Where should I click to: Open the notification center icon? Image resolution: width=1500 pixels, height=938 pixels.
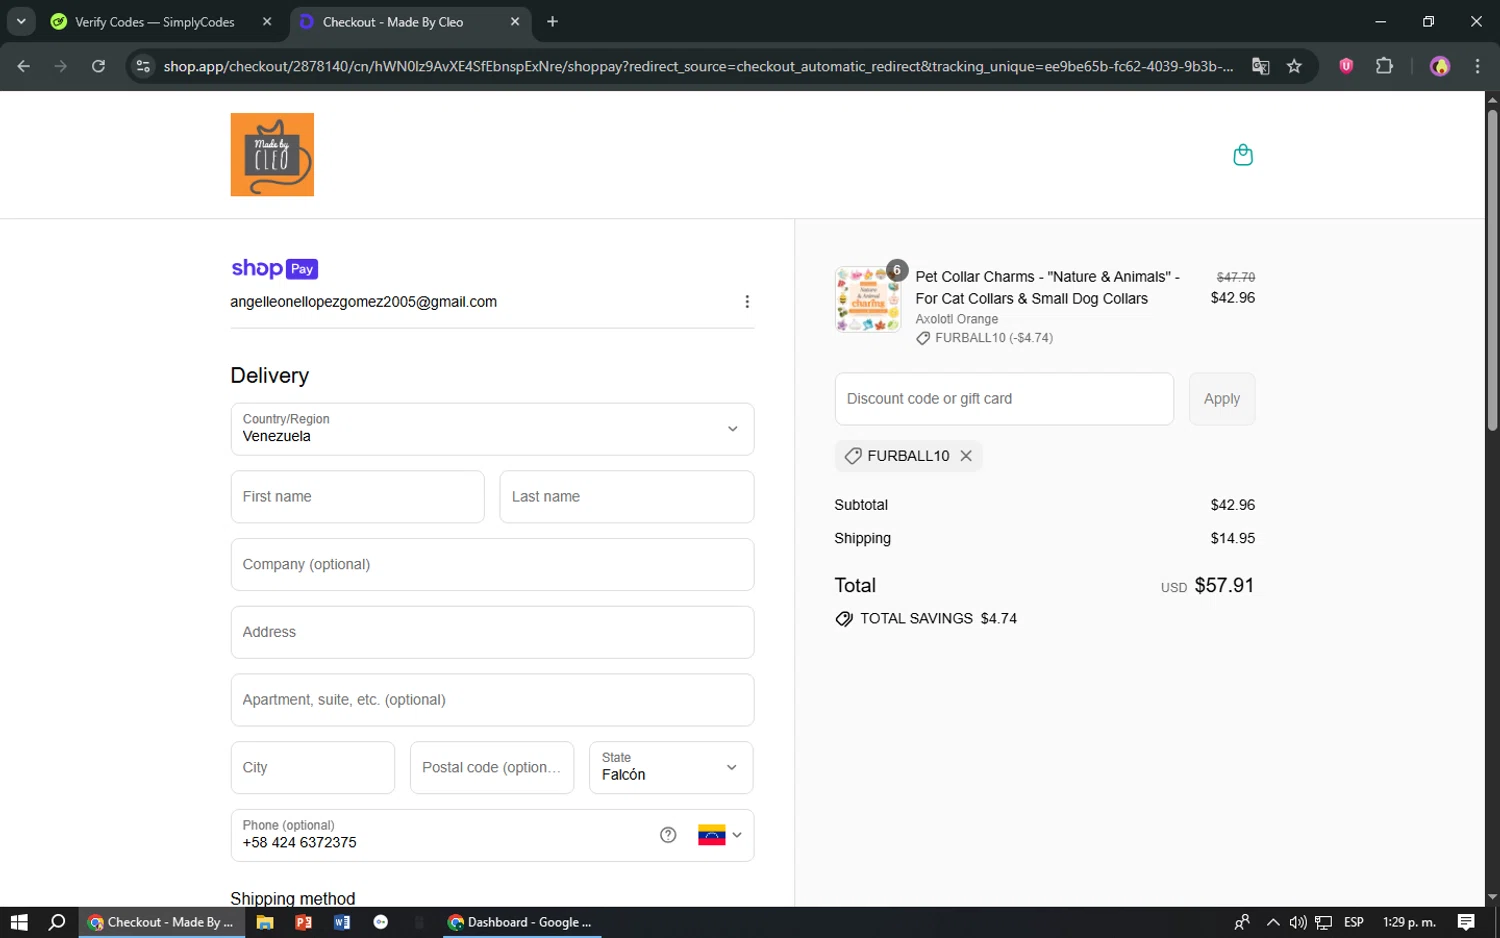coord(1466,922)
